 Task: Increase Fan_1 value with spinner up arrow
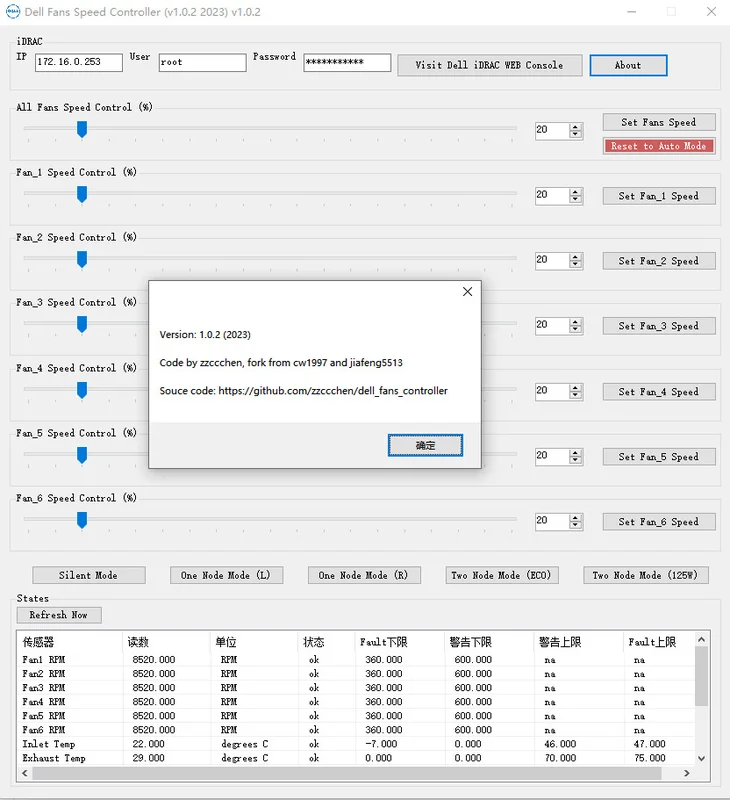click(575, 191)
